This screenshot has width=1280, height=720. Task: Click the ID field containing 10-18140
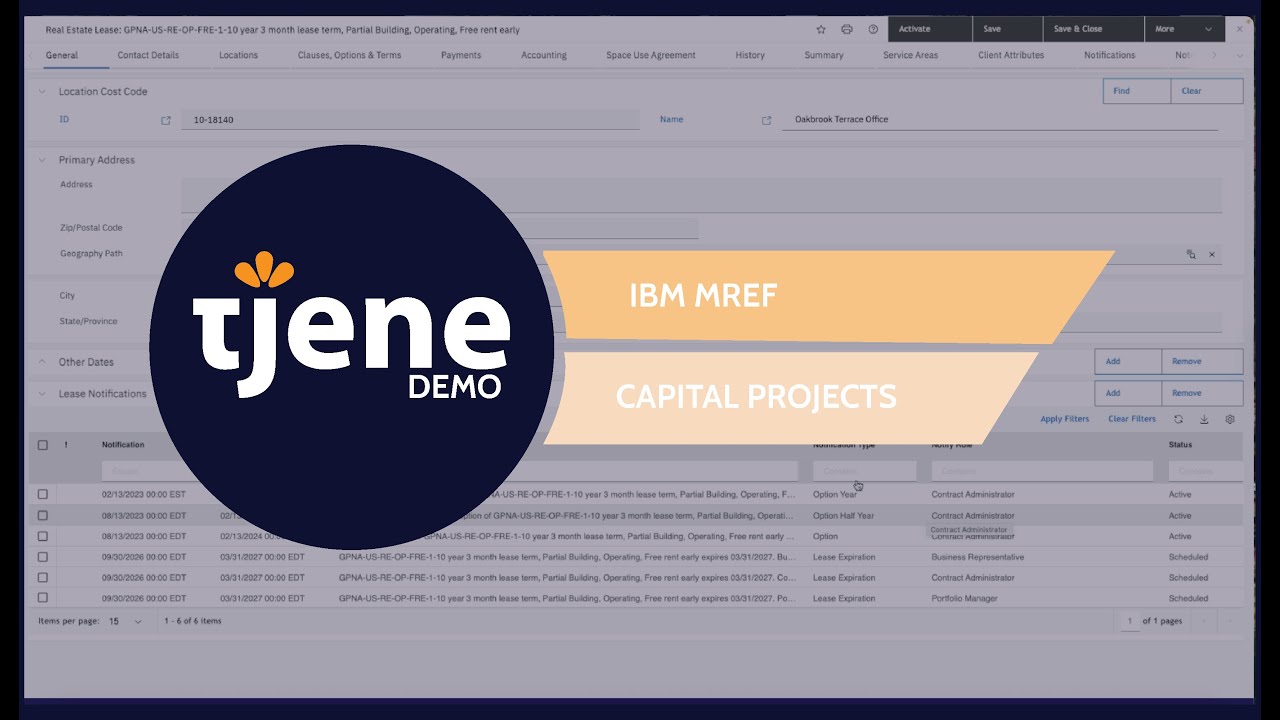pyautogui.click(x=410, y=120)
